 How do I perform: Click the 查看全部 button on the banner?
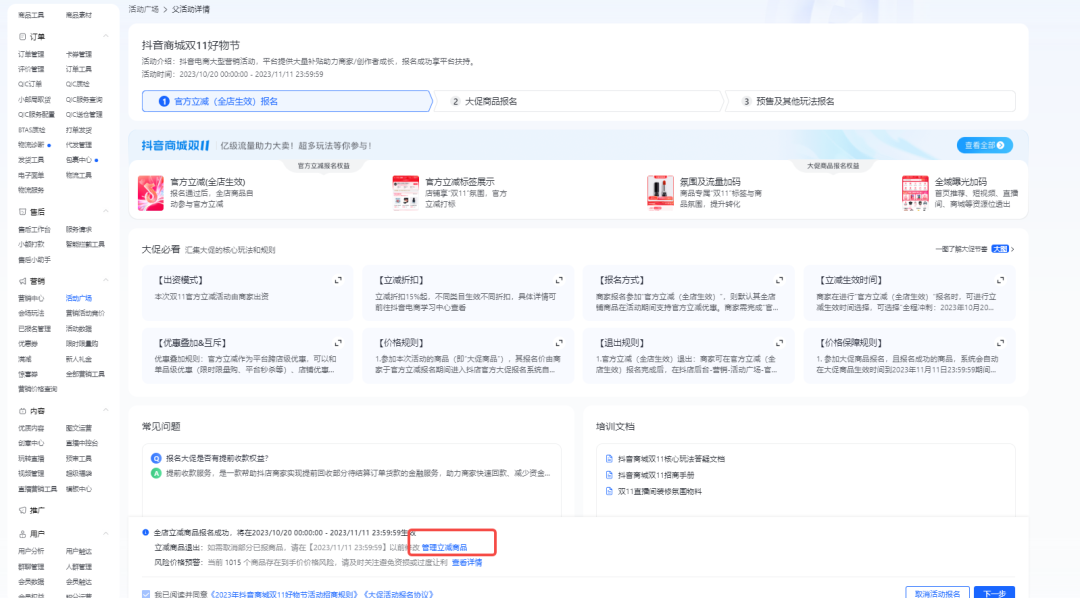(x=984, y=145)
